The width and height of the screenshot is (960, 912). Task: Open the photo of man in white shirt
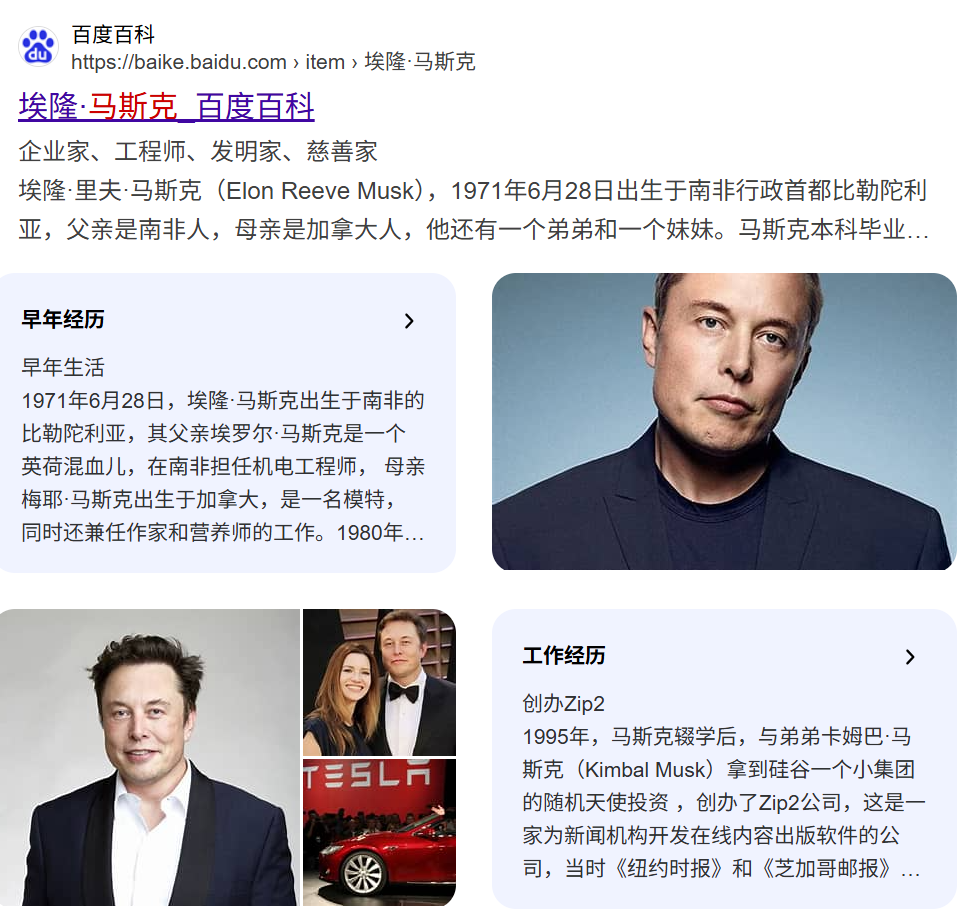click(x=150, y=757)
